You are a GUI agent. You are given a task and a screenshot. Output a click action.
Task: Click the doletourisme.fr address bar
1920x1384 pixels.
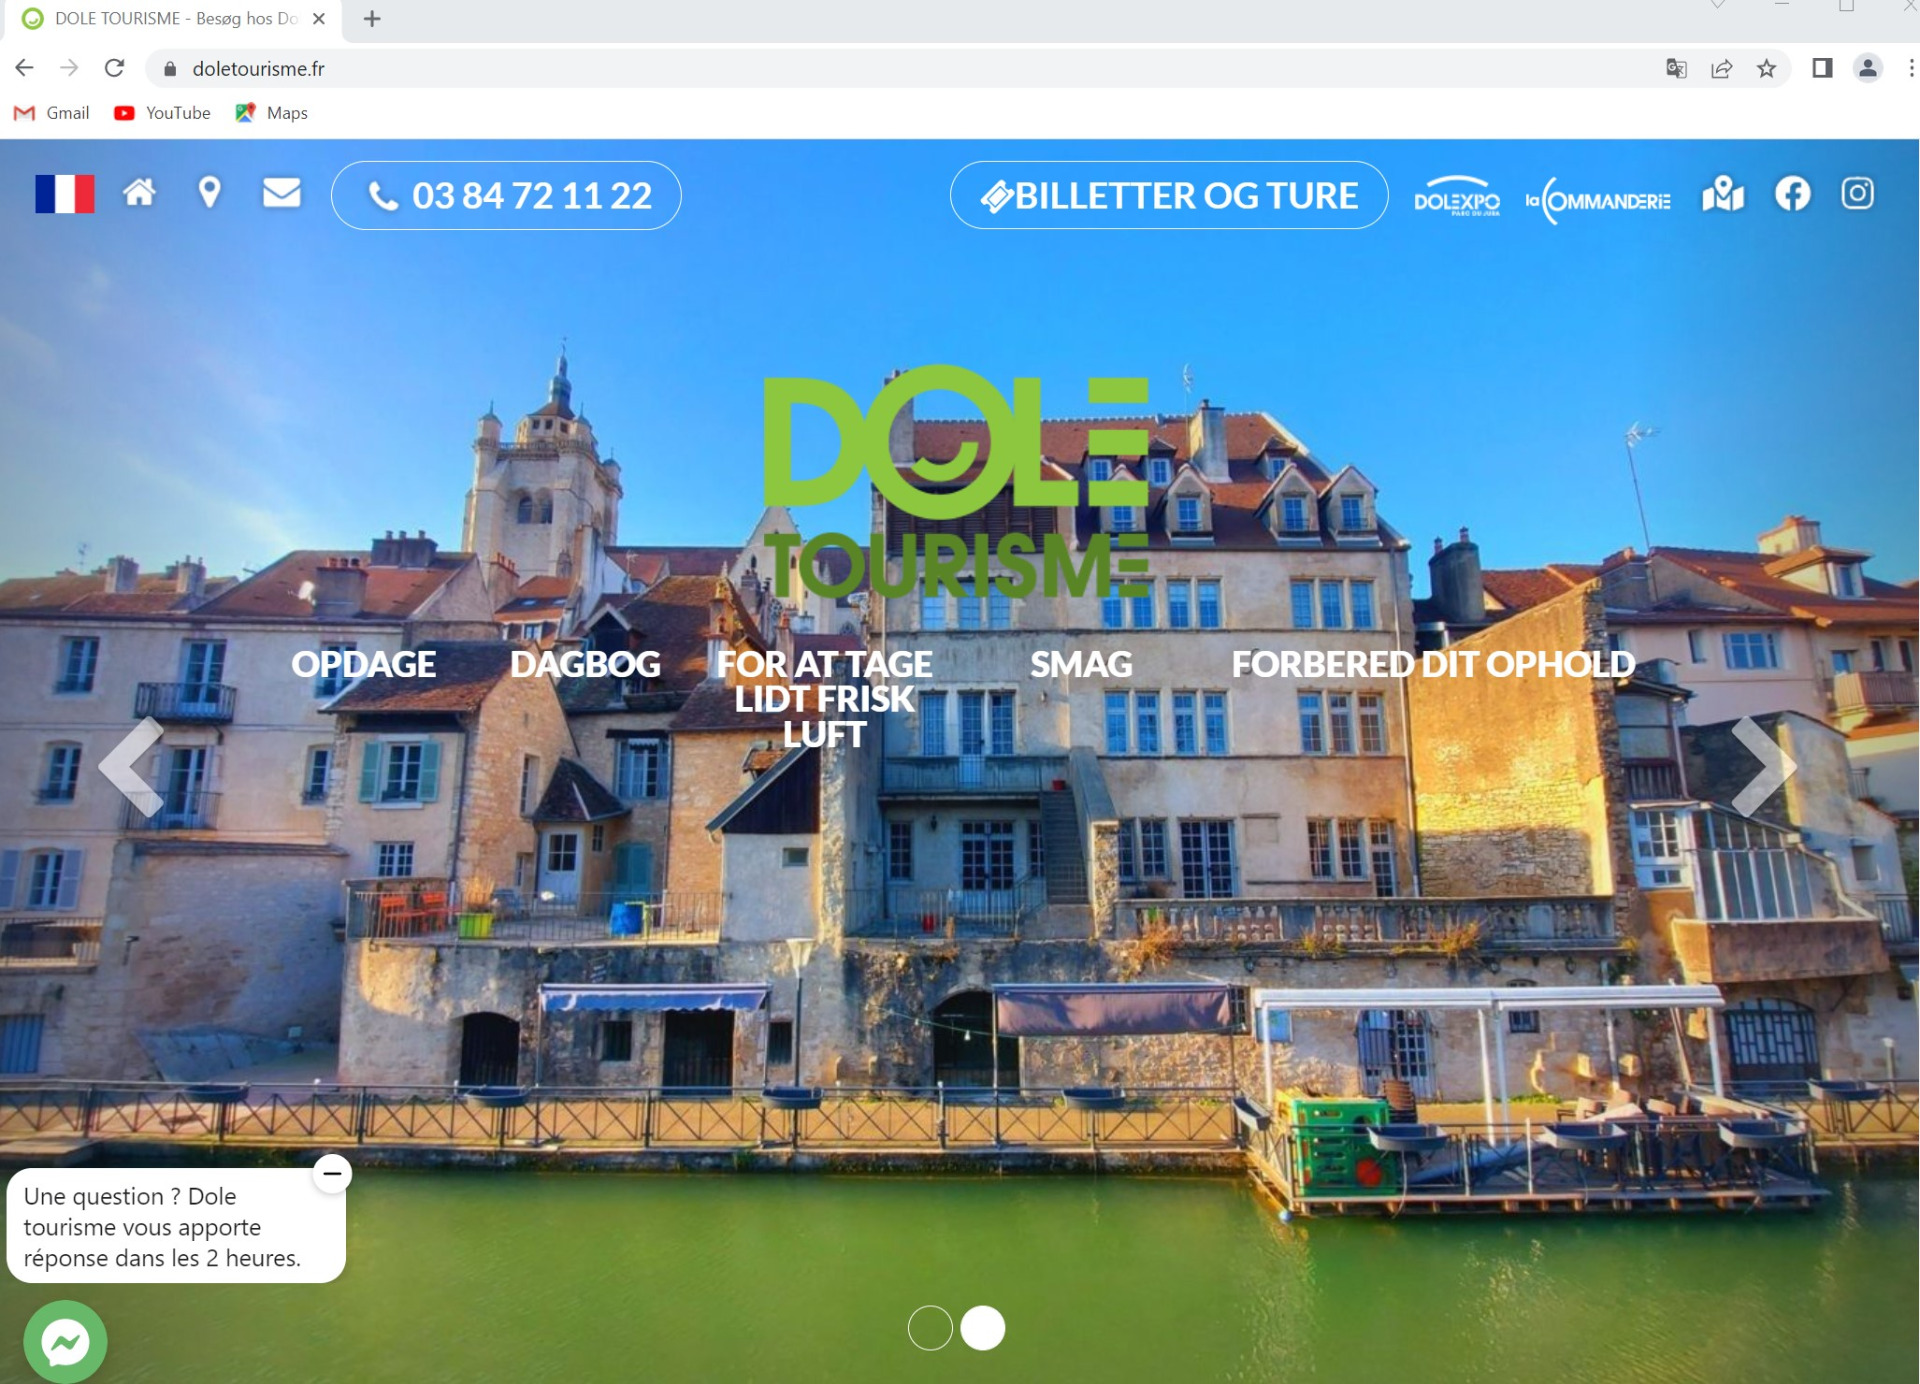pyautogui.click(x=900, y=68)
